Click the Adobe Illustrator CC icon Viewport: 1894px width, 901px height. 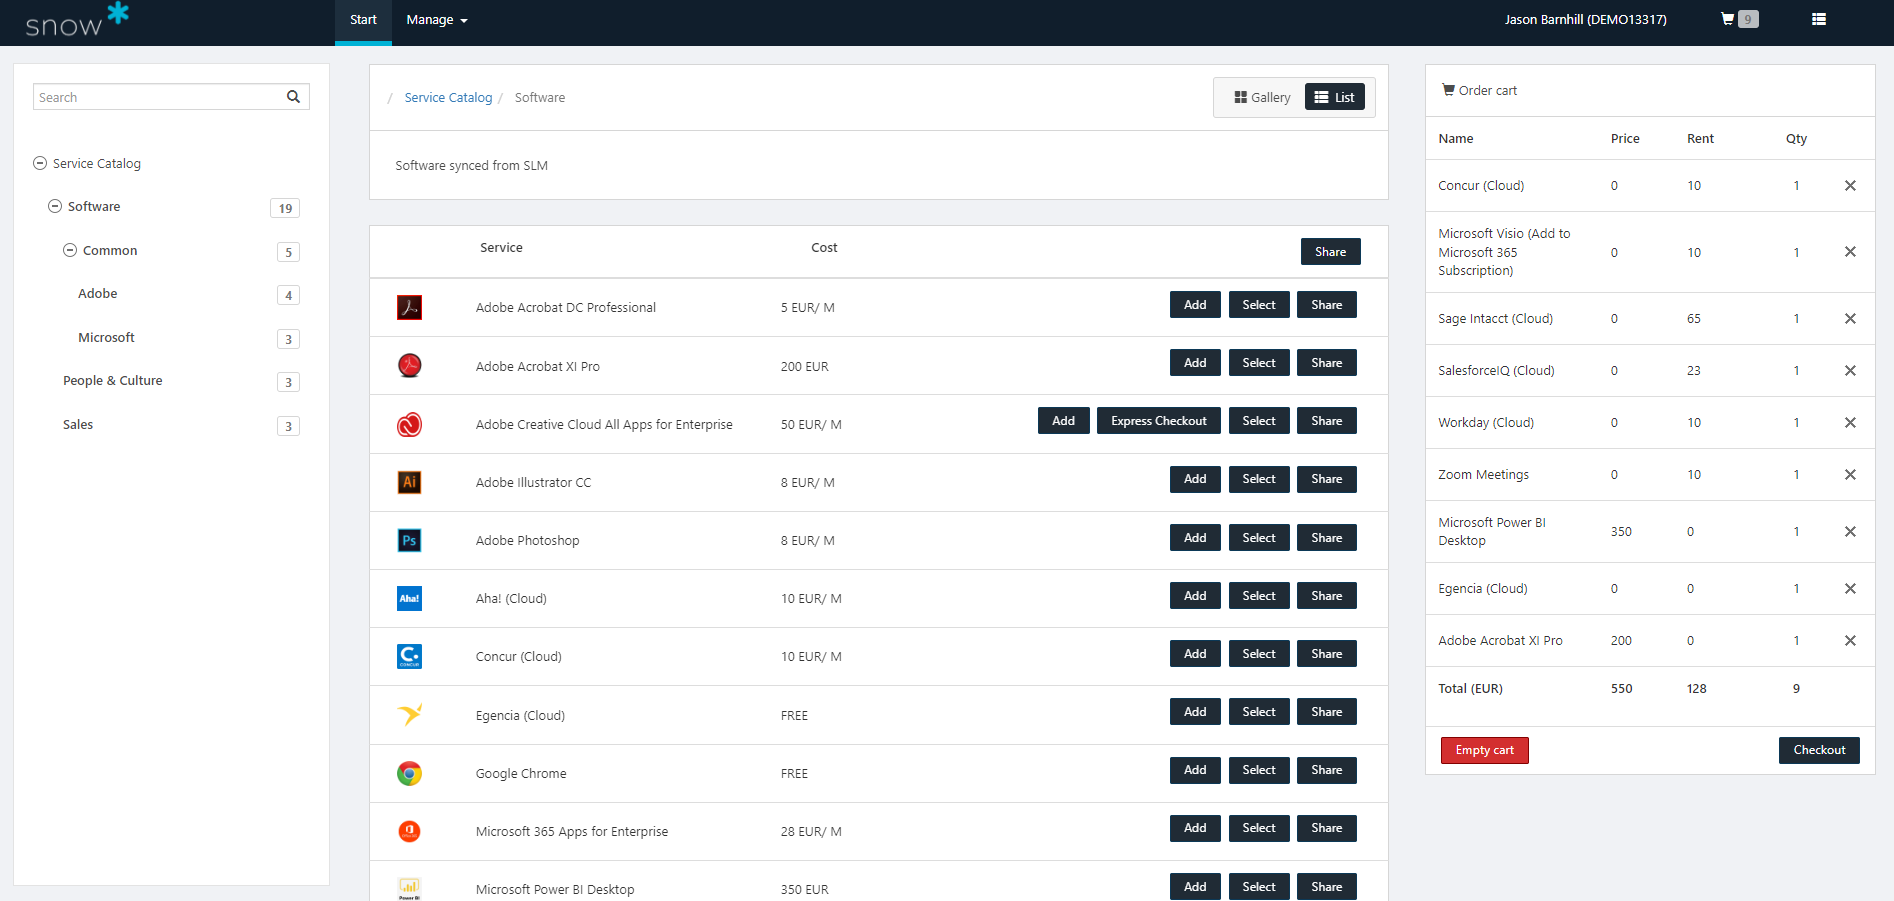[x=409, y=482]
